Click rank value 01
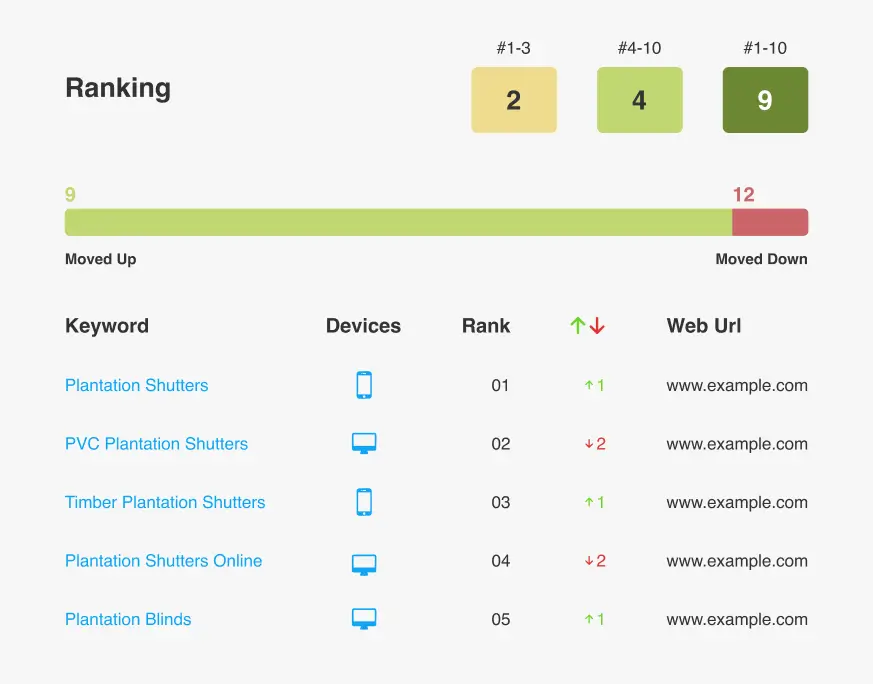The height and width of the screenshot is (684, 873). 500,385
